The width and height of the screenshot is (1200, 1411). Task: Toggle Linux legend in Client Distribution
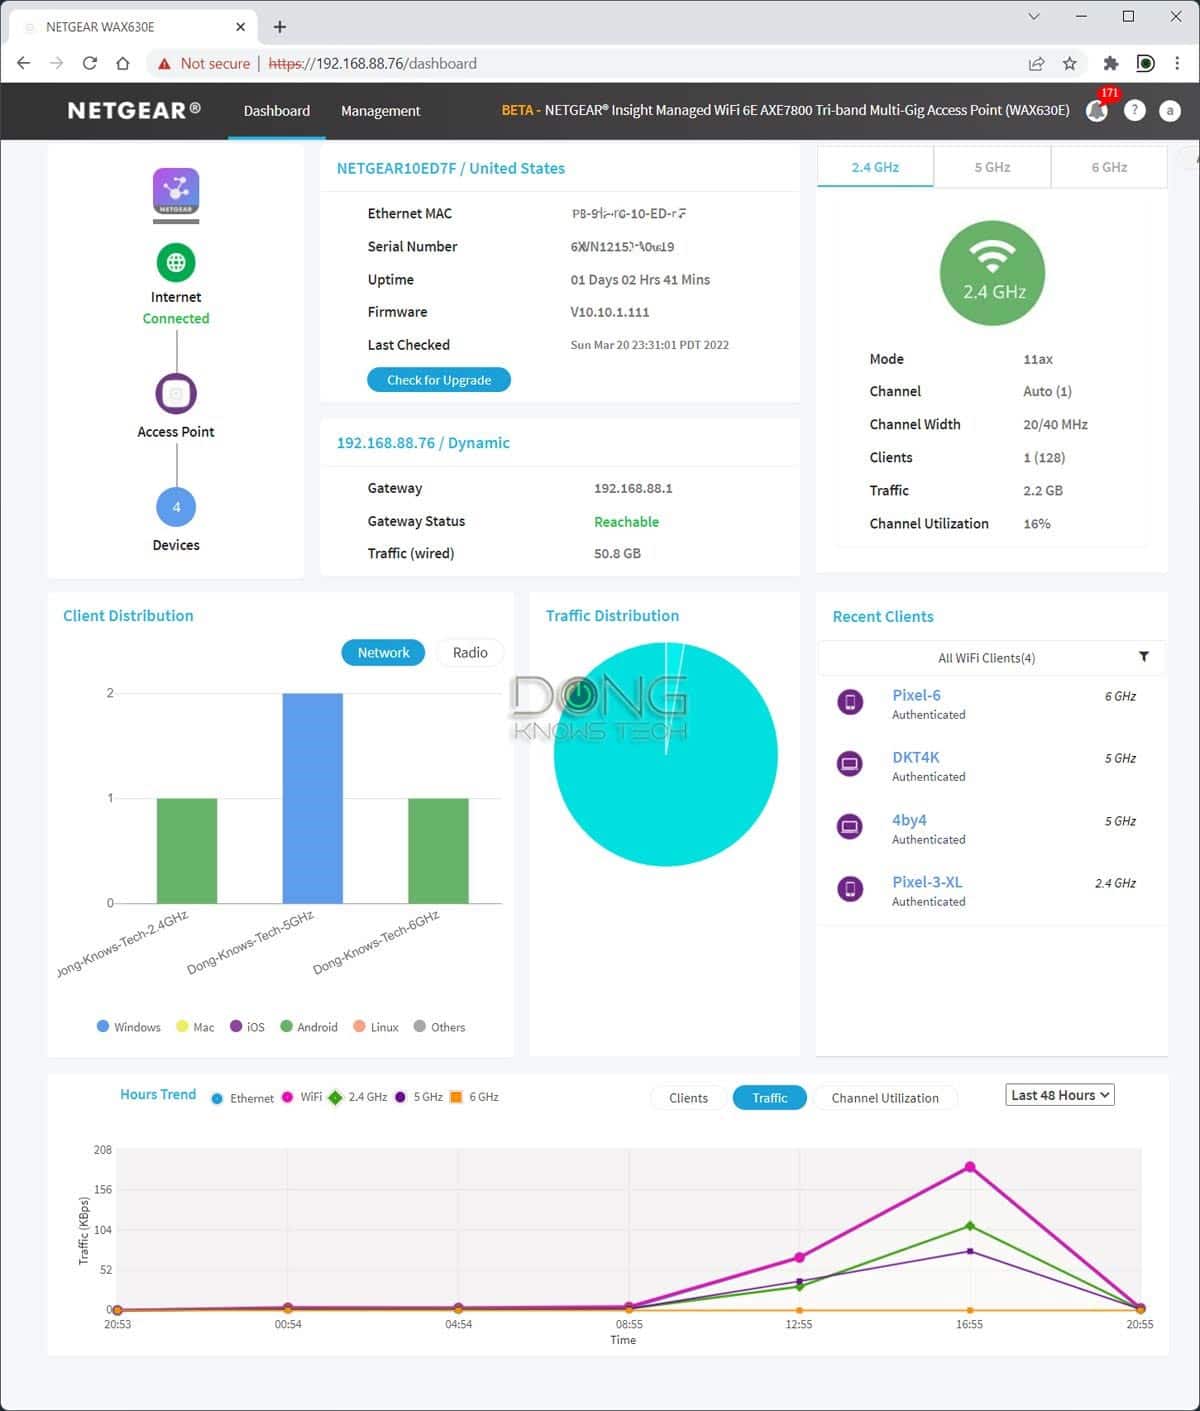click(376, 1027)
